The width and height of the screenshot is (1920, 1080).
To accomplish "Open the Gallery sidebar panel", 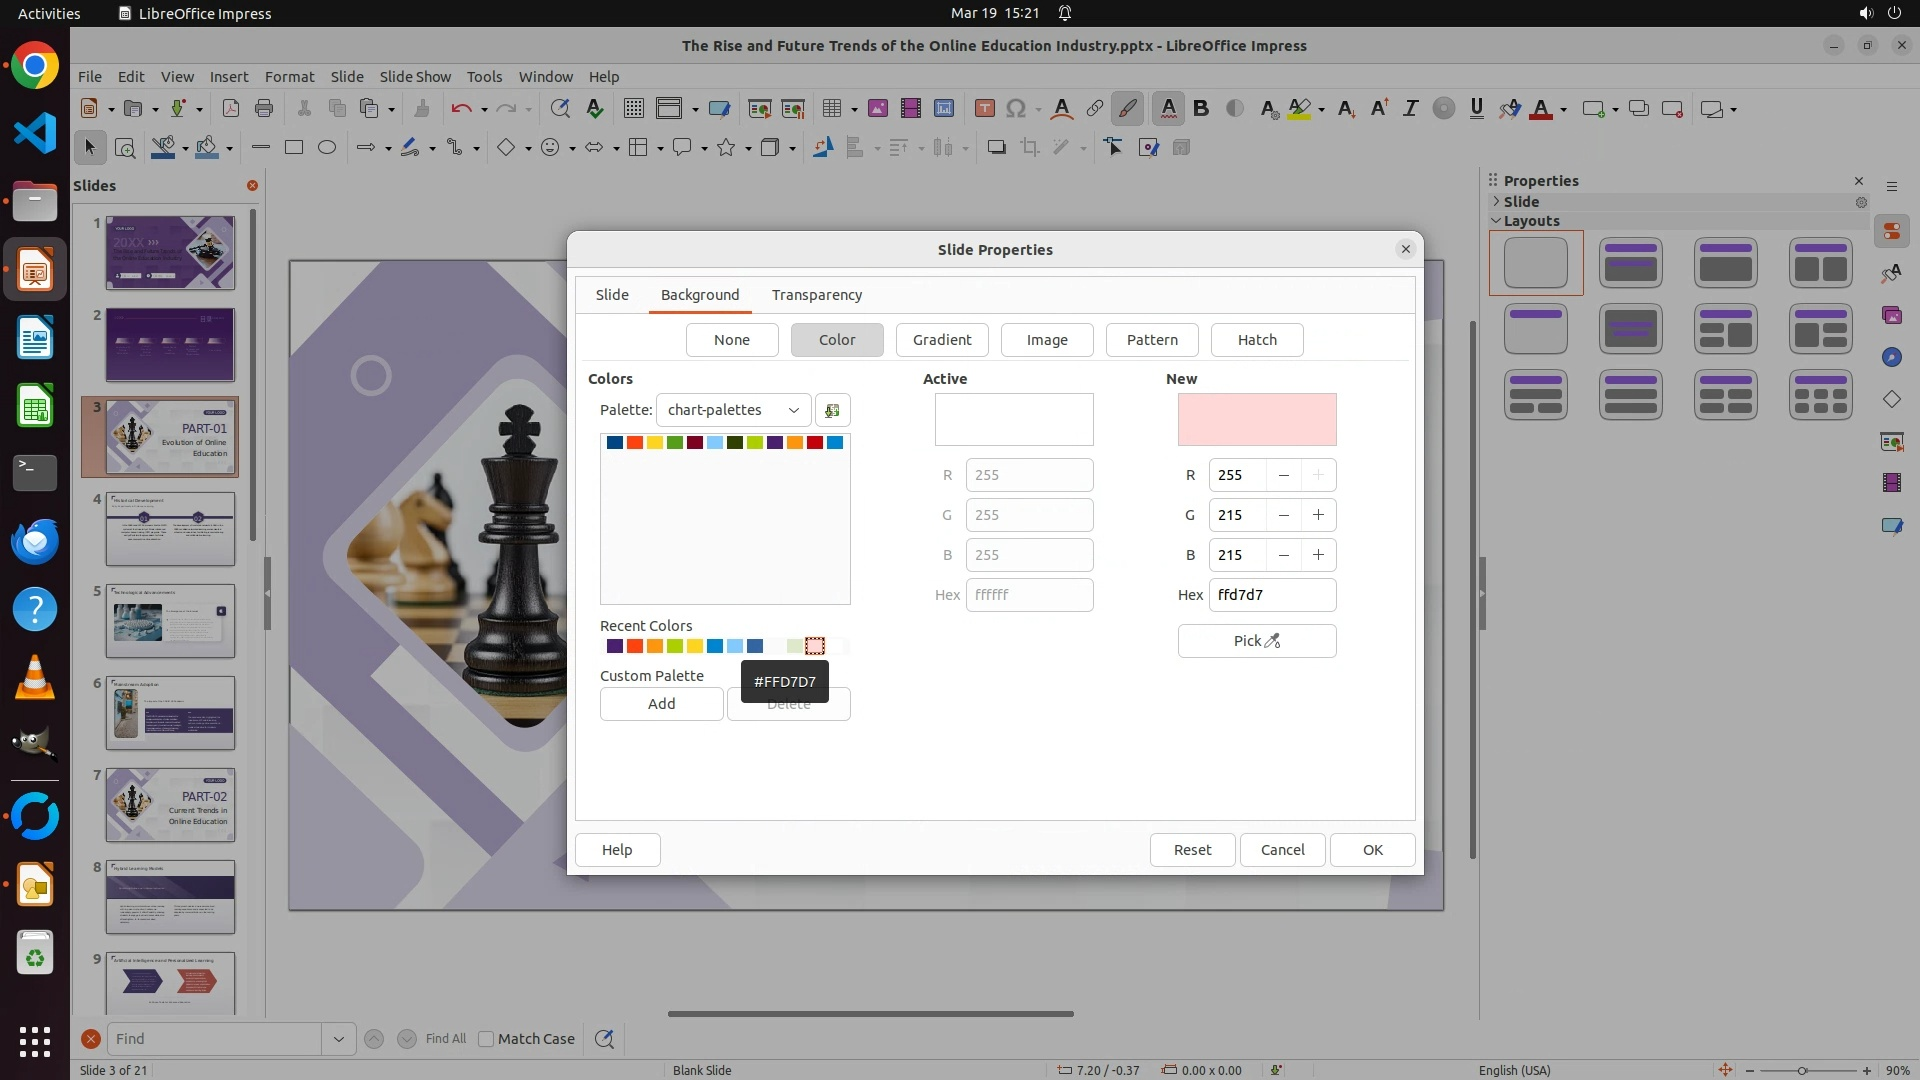I will [x=1891, y=315].
